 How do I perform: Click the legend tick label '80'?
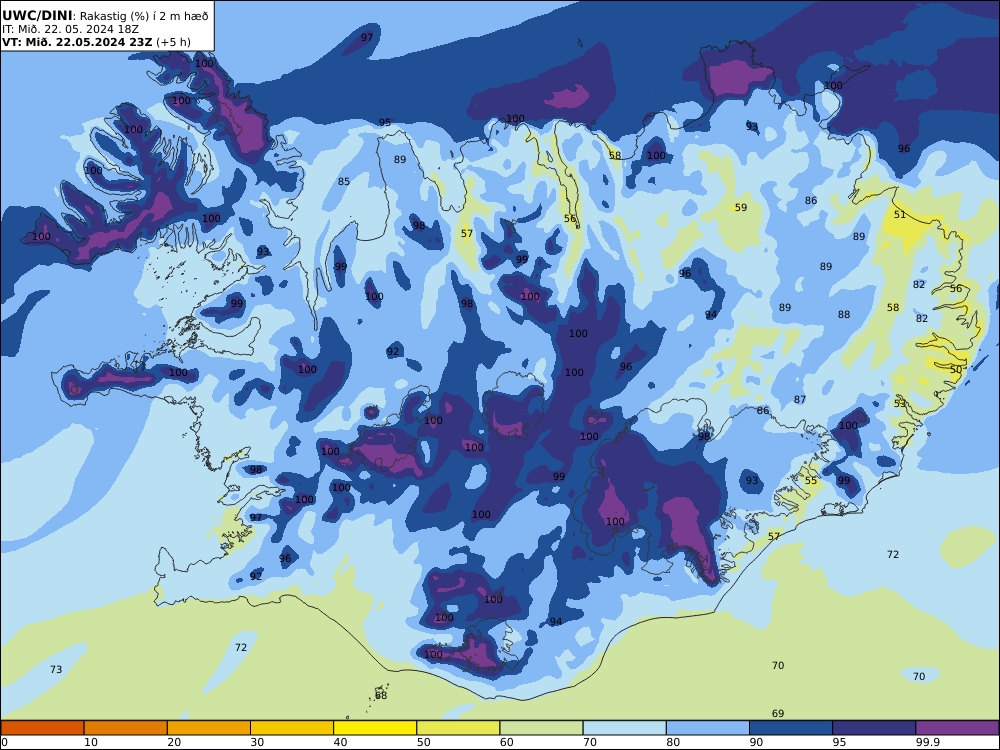(673, 742)
